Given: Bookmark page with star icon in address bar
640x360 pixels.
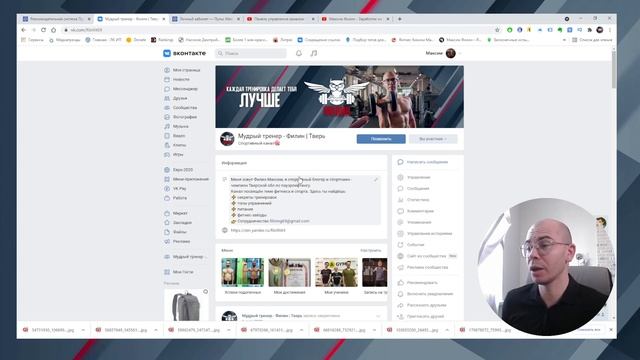Looking at the screenshot, I should click(497, 30).
